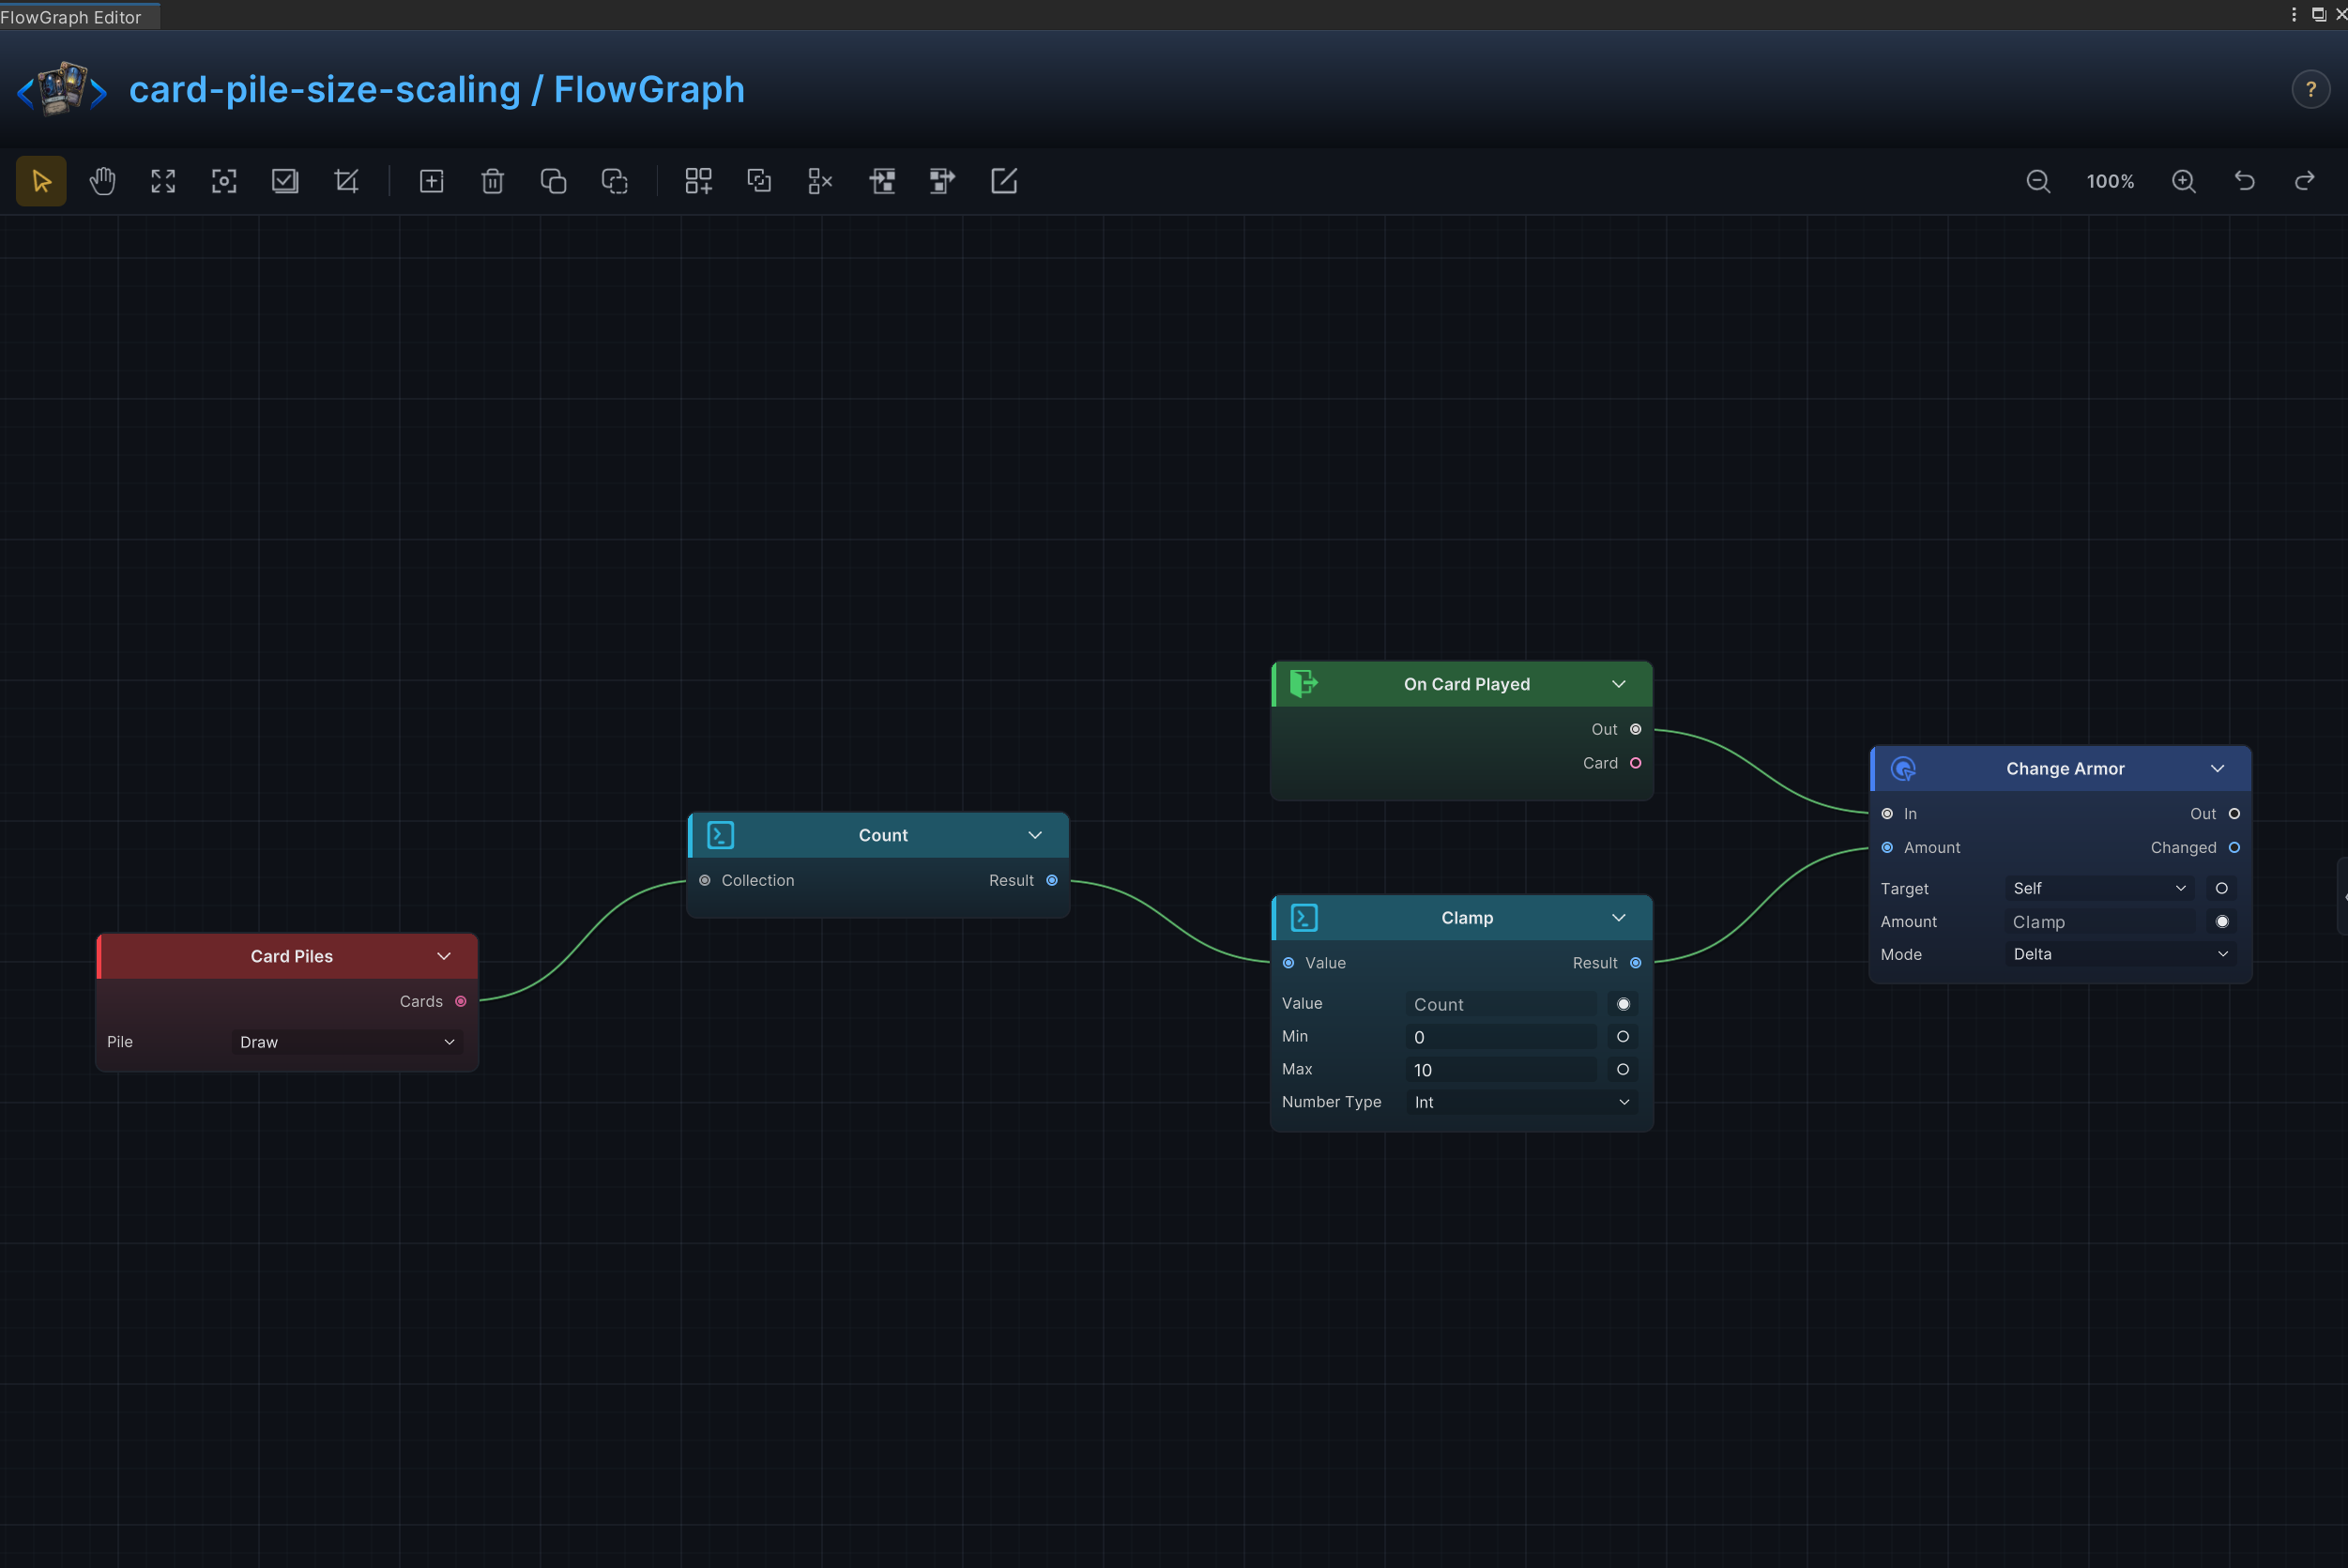Click the Card Piles node header
The height and width of the screenshot is (1568, 2348).
pyautogui.click(x=287, y=956)
